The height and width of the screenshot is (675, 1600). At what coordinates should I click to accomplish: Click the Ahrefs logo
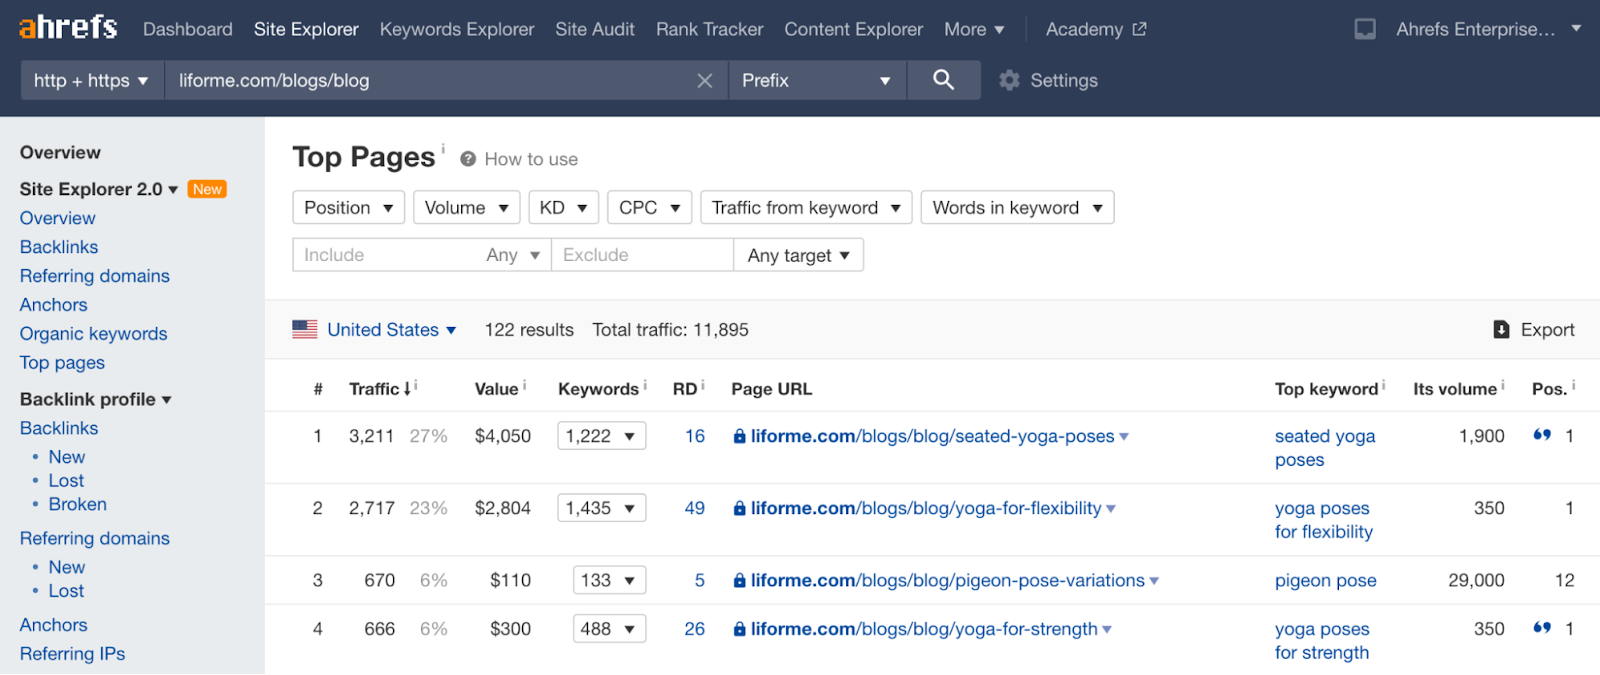click(x=68, y=27)
